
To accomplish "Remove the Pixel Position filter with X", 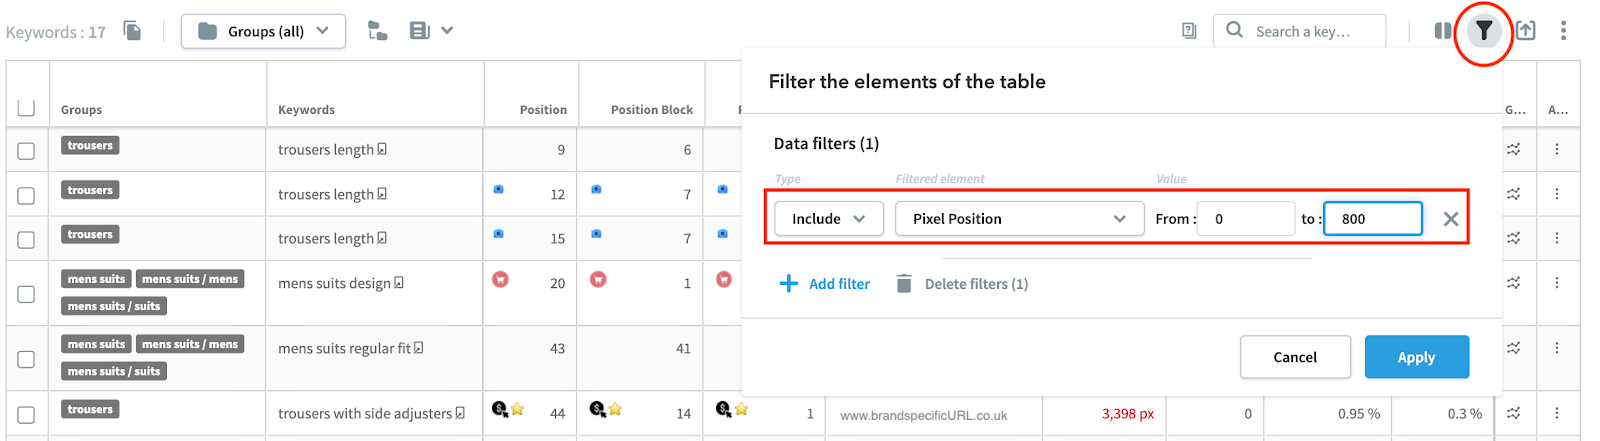I will point(1451,219).
